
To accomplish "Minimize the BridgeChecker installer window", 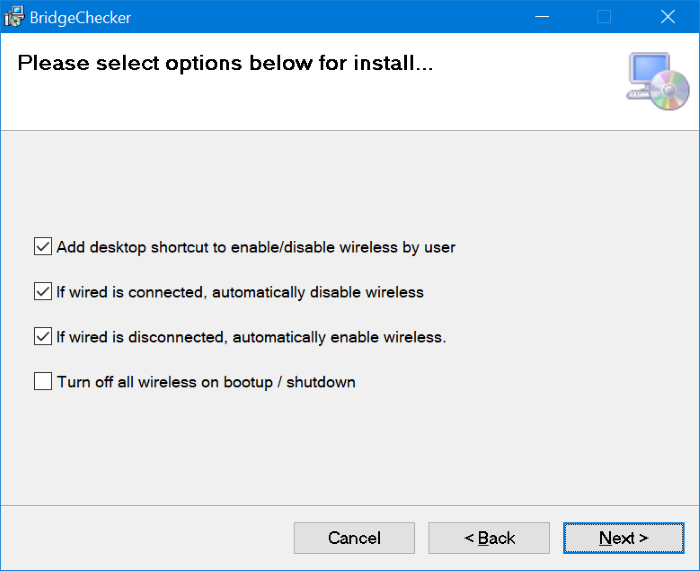I will click(542, 17).
